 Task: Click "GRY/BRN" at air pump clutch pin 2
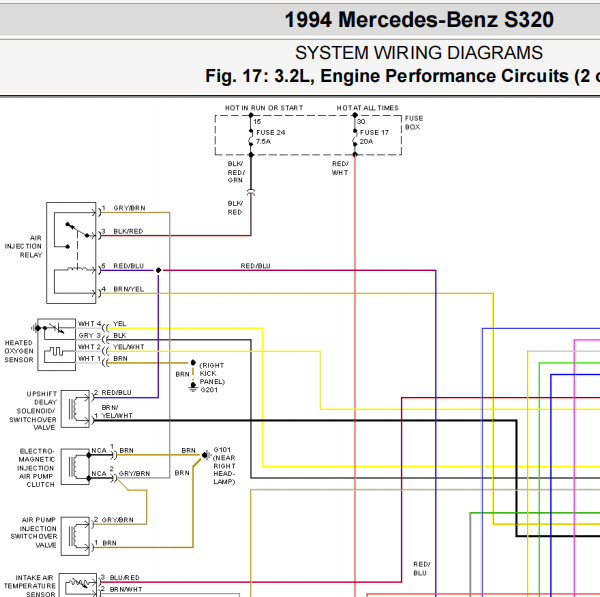[134, 474]
